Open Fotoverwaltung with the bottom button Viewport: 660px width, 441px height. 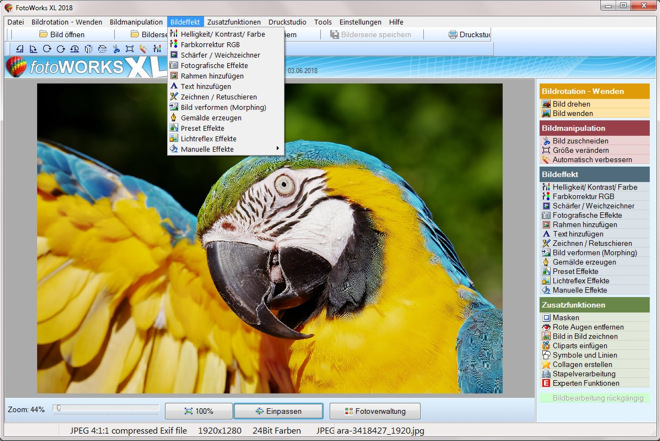tap(375, 411)
